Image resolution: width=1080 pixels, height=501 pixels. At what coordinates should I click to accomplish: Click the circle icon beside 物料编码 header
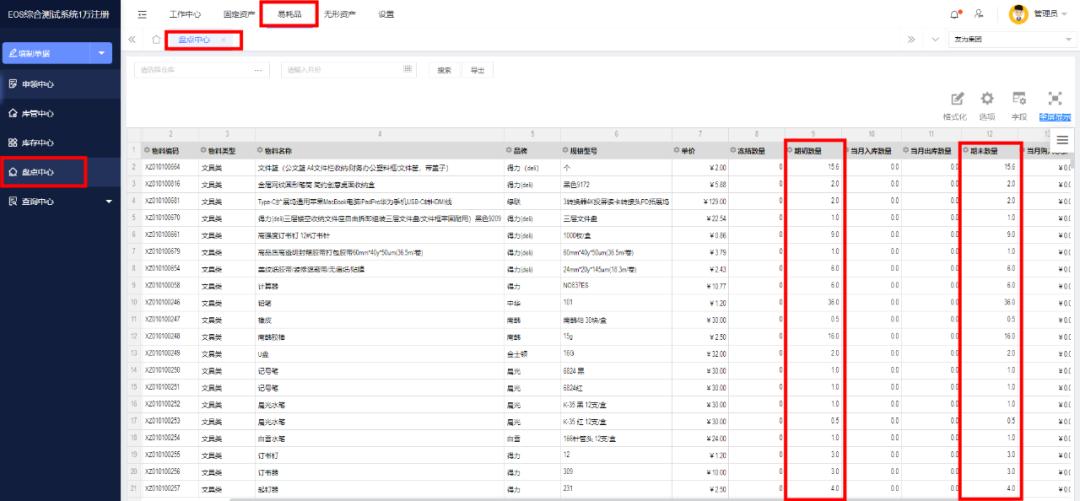pos(146,150)
